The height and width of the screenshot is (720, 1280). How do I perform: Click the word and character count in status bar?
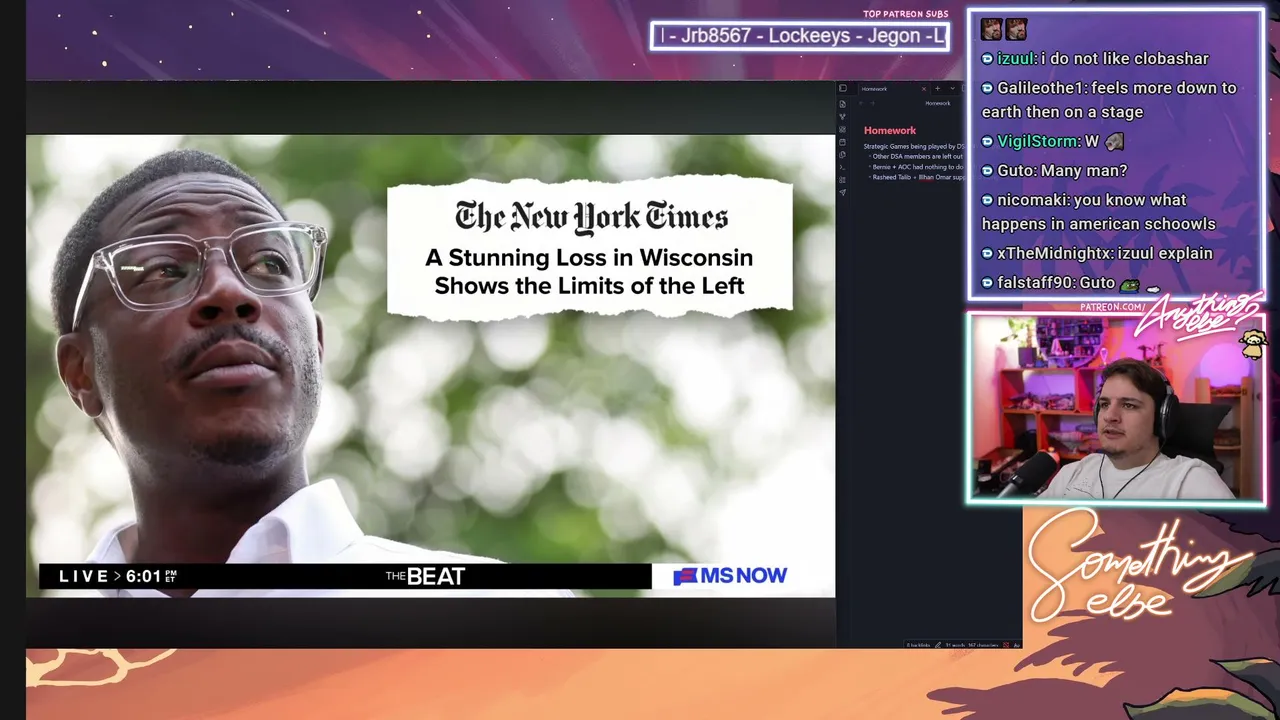coord(974,645)
